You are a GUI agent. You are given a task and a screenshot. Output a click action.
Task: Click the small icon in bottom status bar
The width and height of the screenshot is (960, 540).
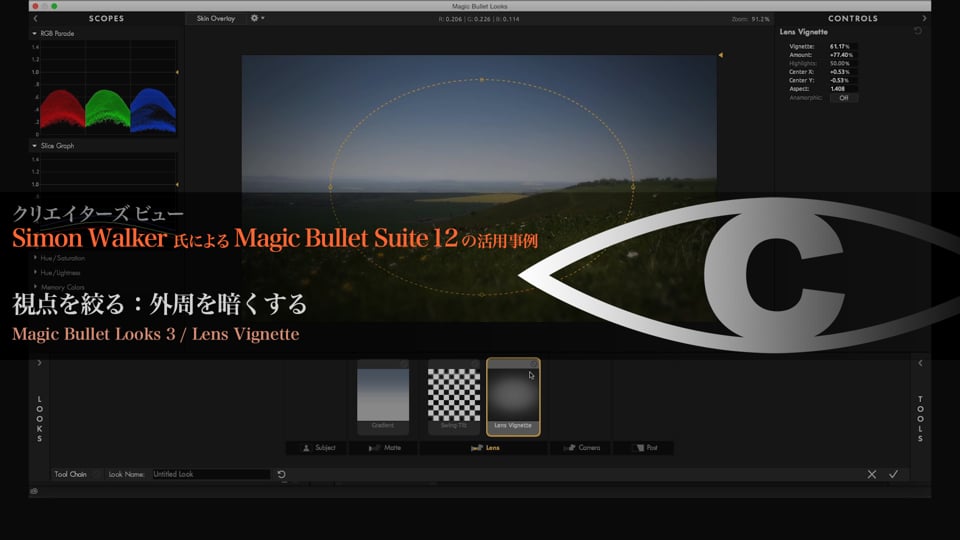tap(34, 491)
